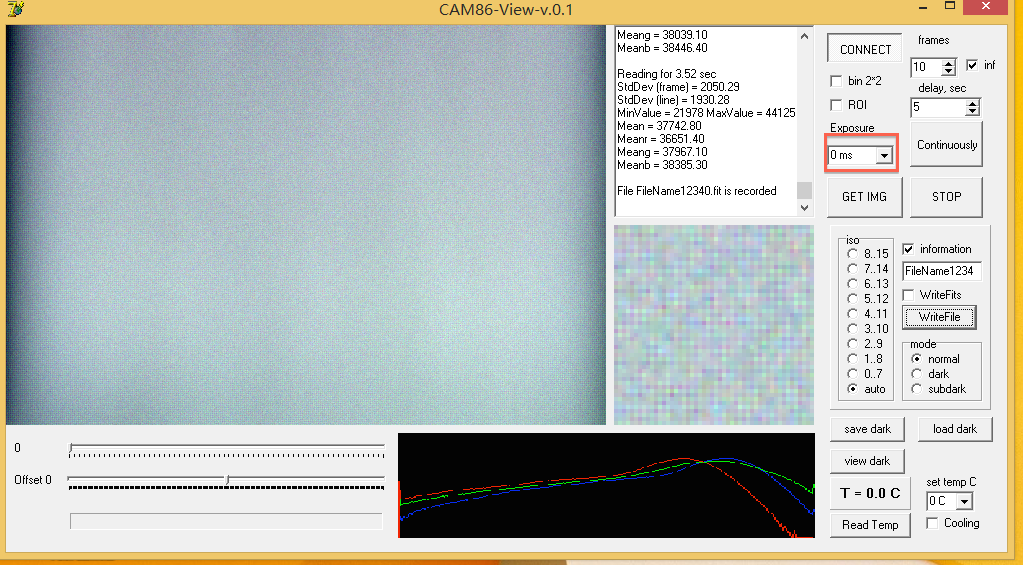Click the empty progress bar below sliders
The image size is (1023, 565).
tap(226, 521)
